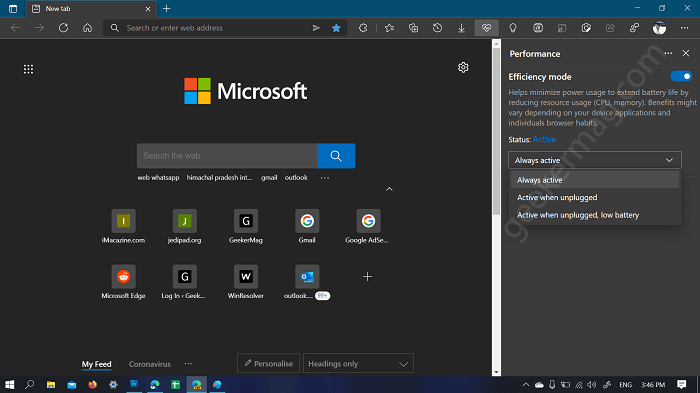Open History clock icon
This screenshot has width=700, height=393.
(438, 28)
